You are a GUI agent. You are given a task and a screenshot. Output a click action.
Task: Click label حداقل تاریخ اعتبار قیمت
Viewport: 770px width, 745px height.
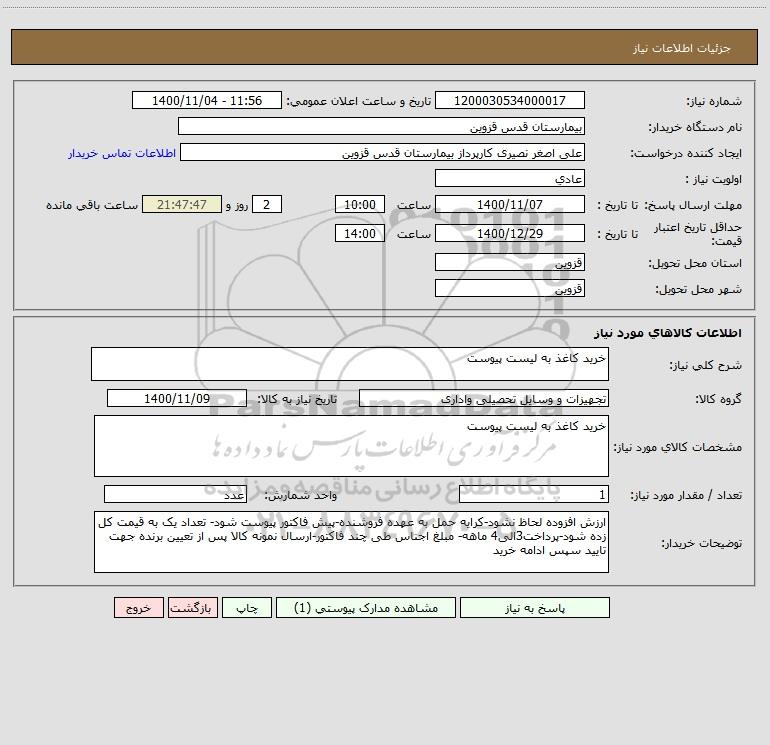698,234
